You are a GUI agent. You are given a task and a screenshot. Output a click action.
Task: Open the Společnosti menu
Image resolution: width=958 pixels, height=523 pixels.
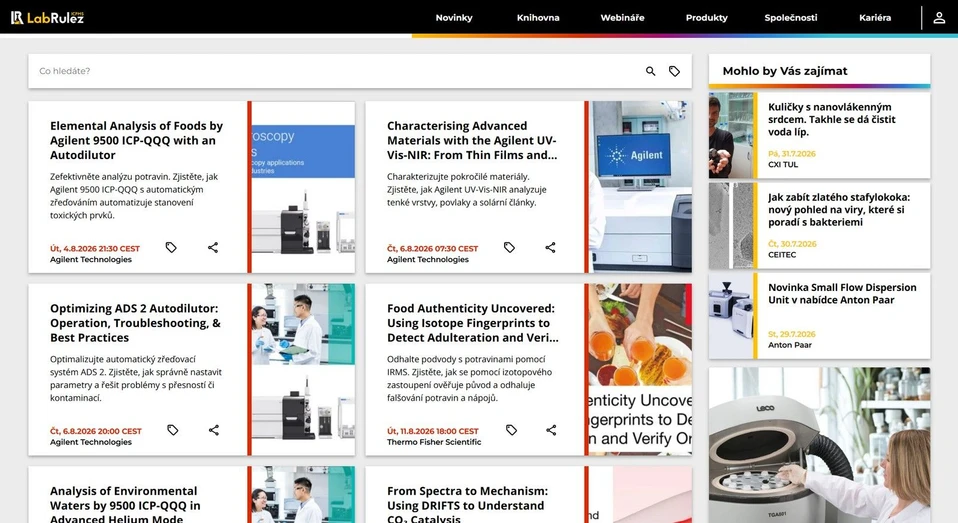point(791,18)
